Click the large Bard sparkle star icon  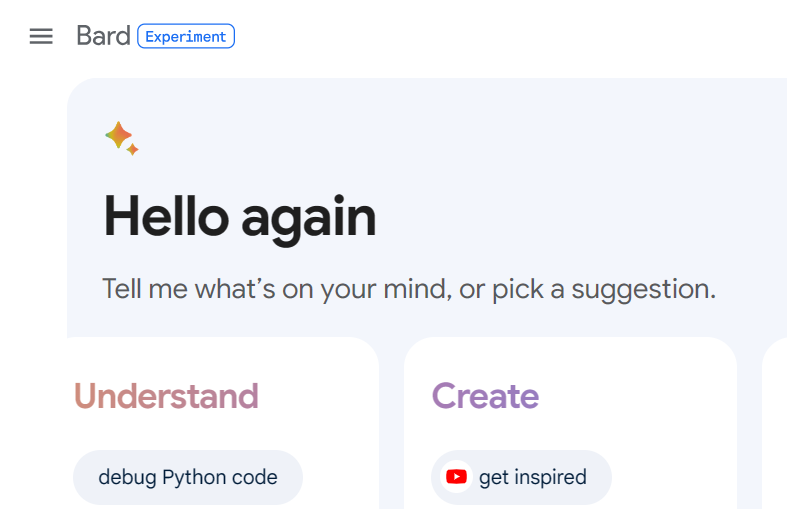[118, 135]
